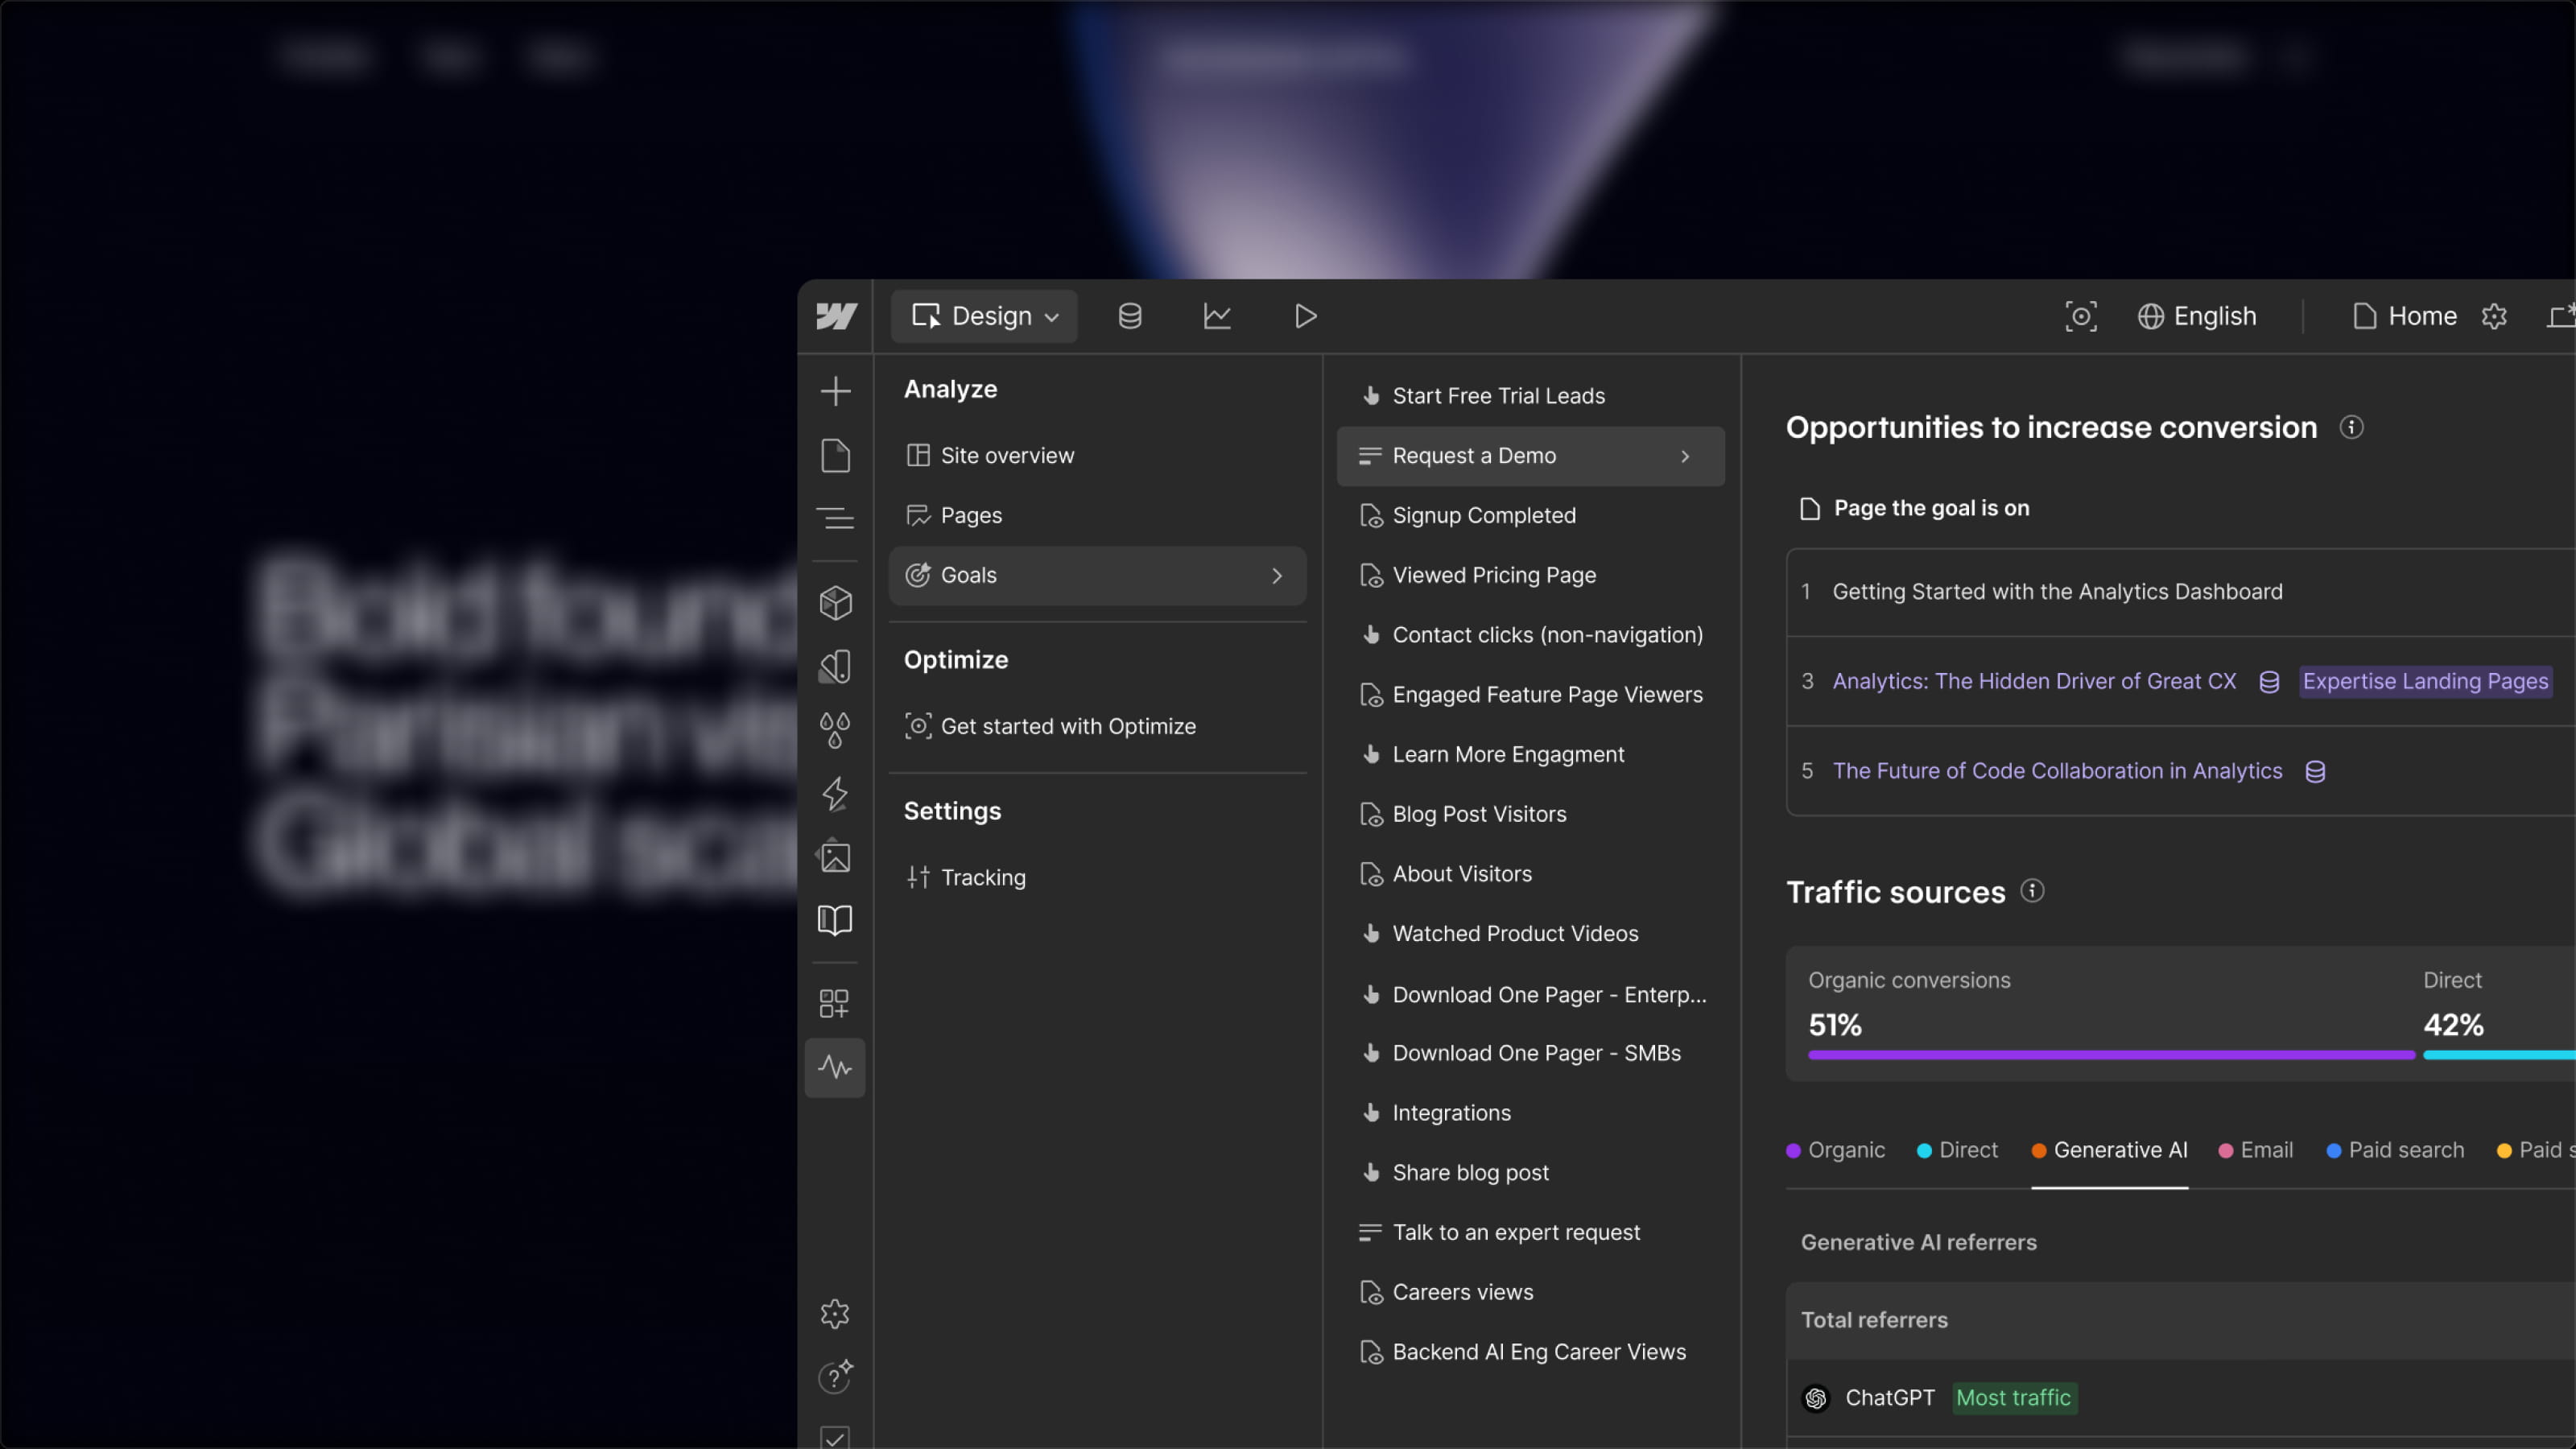Select the Components cube icon
This screenshot has width=2576, height=1449.
[835, 602]
